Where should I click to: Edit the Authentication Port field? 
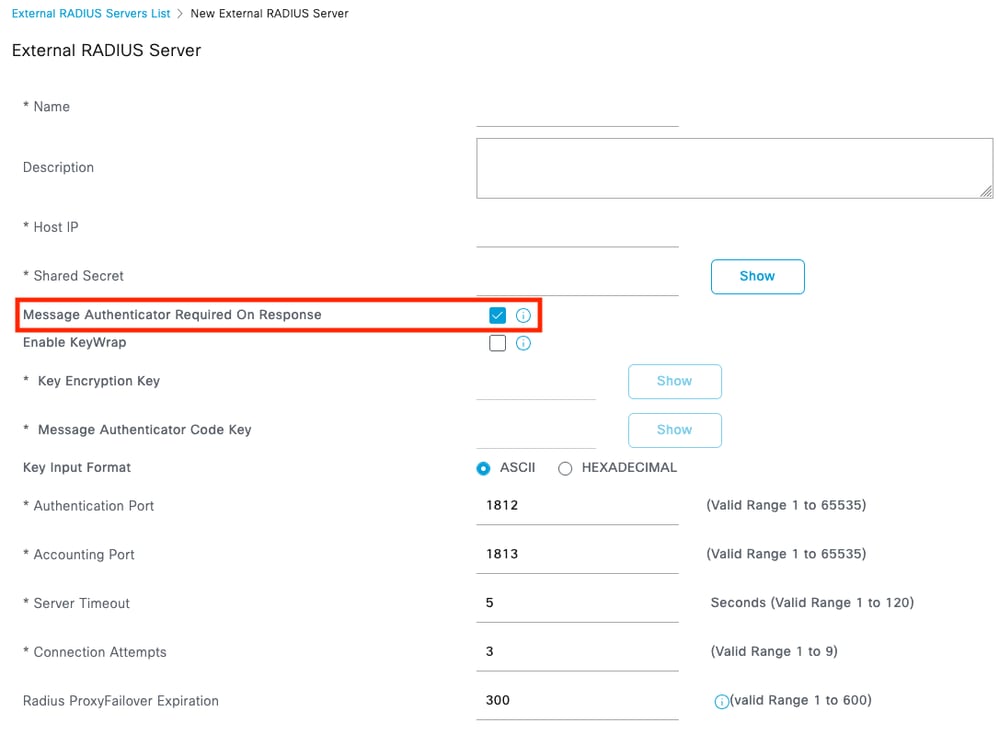(x=577, y=506)
